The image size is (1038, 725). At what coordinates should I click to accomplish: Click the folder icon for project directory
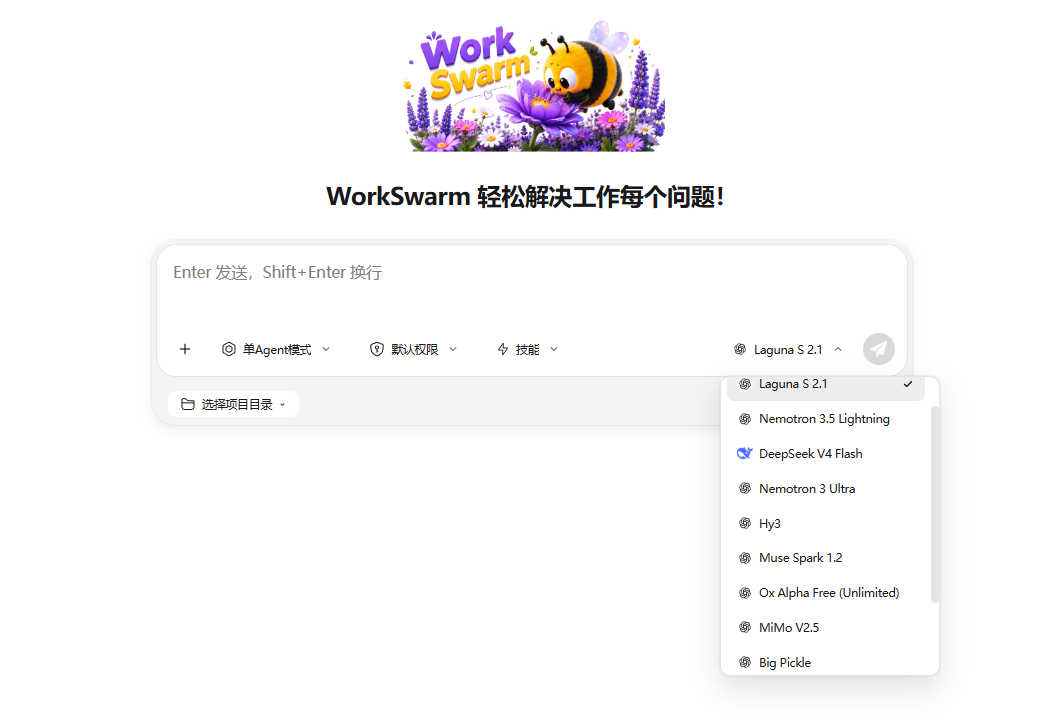click(188, 404)
